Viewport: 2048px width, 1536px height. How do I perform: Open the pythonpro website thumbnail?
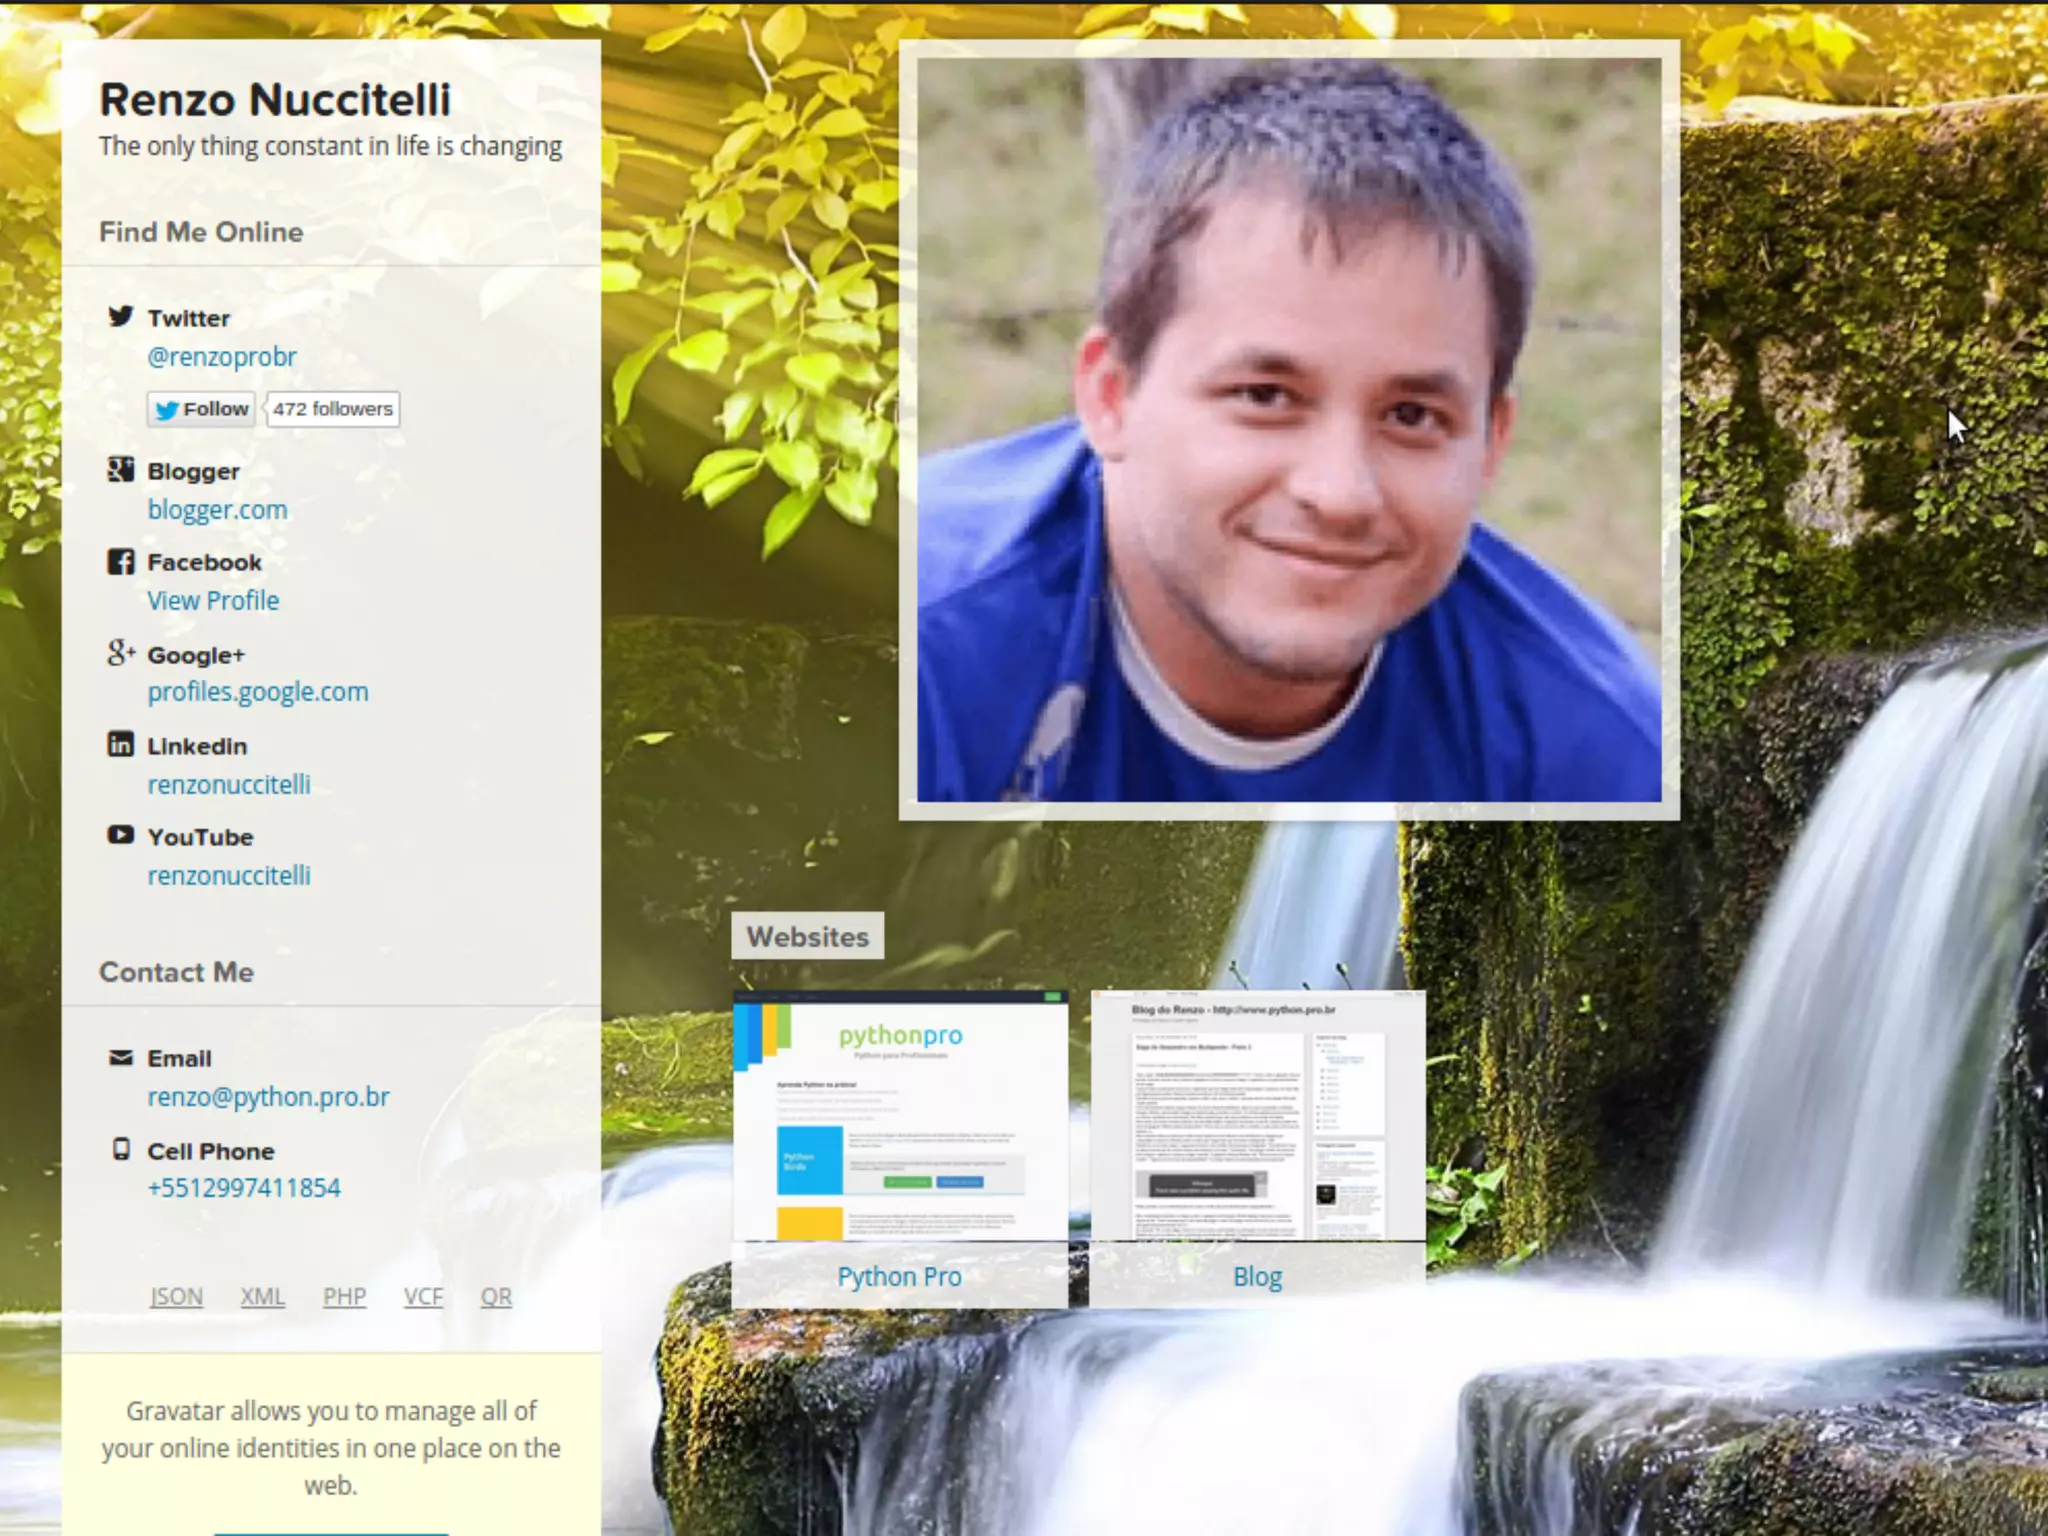pos(900,1116)
